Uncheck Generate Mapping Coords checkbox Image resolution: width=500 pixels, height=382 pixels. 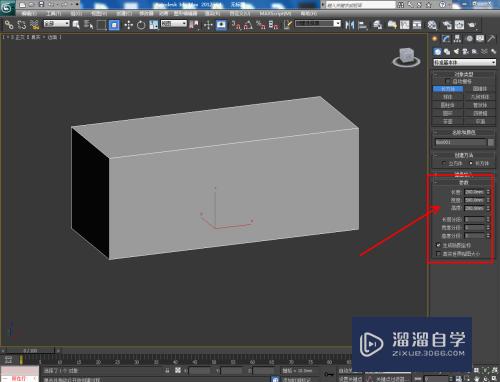[438, 245]
